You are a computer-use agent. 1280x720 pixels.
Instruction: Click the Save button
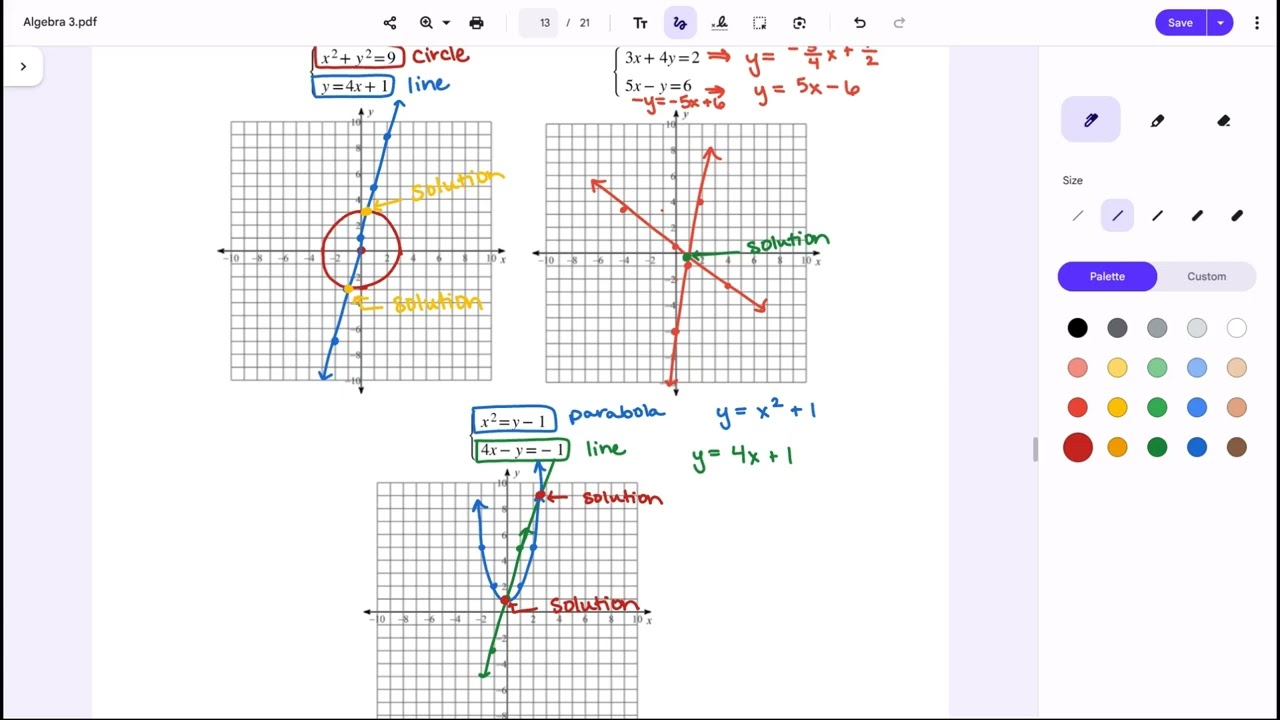point(1180,22)
